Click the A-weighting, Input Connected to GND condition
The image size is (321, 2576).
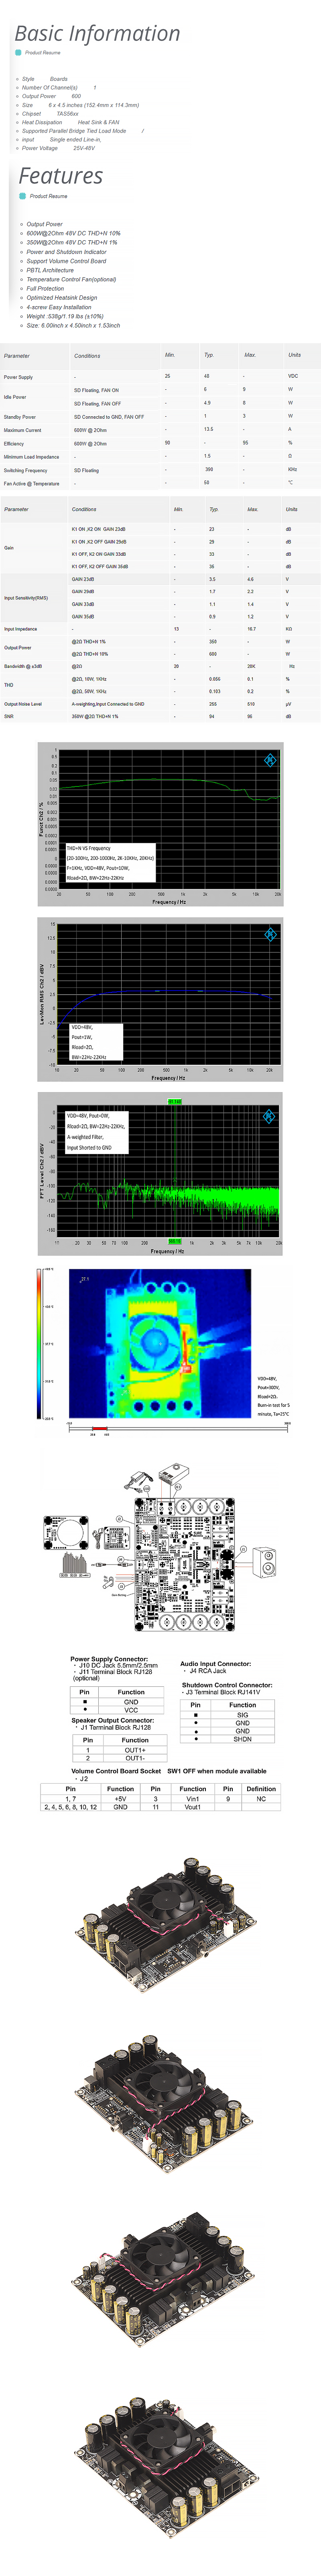click(108, 704)
